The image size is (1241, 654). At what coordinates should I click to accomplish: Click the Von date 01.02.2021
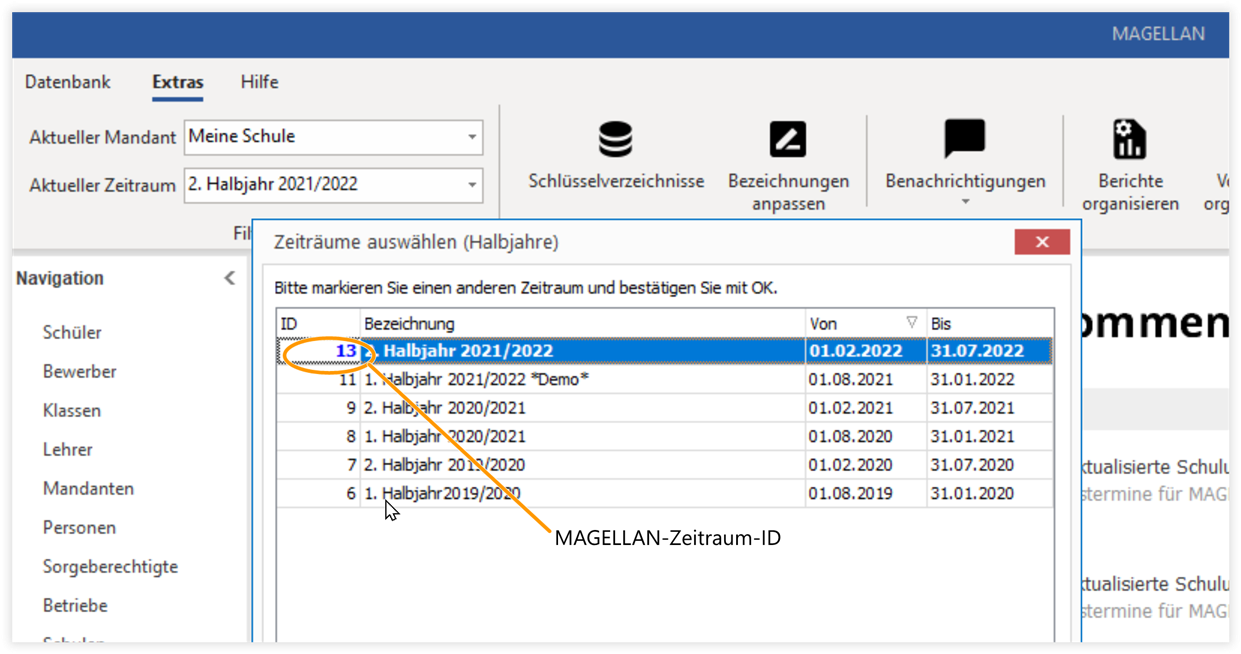(851, 408)
